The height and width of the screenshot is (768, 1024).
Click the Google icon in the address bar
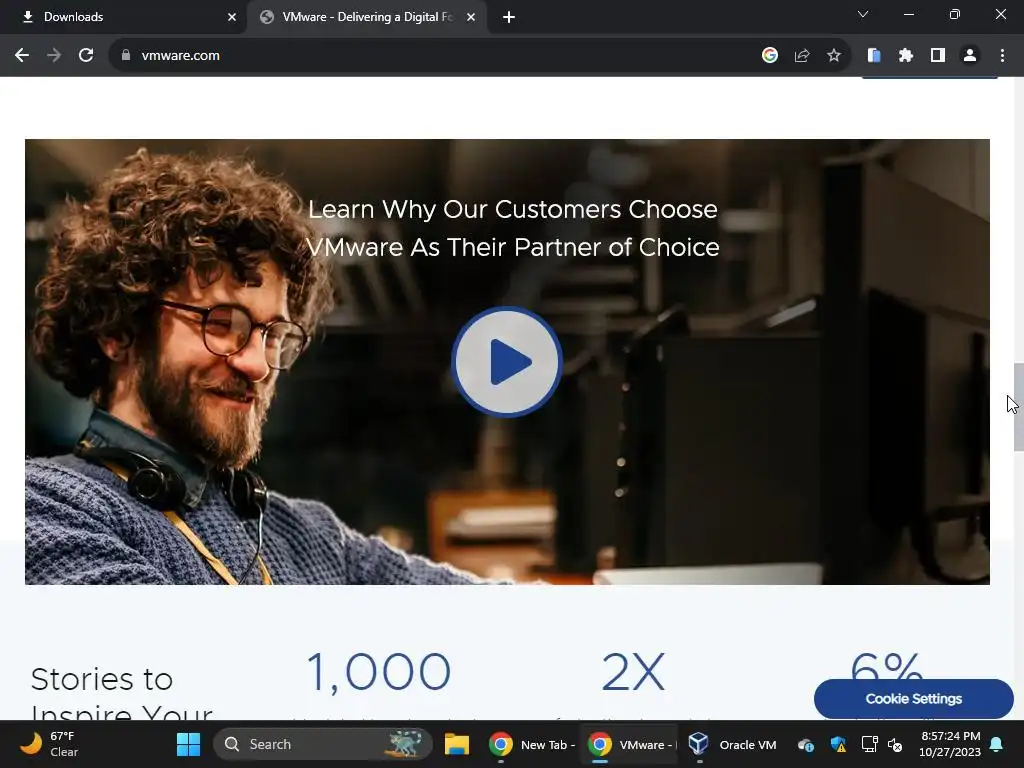(x=770, y=56)
